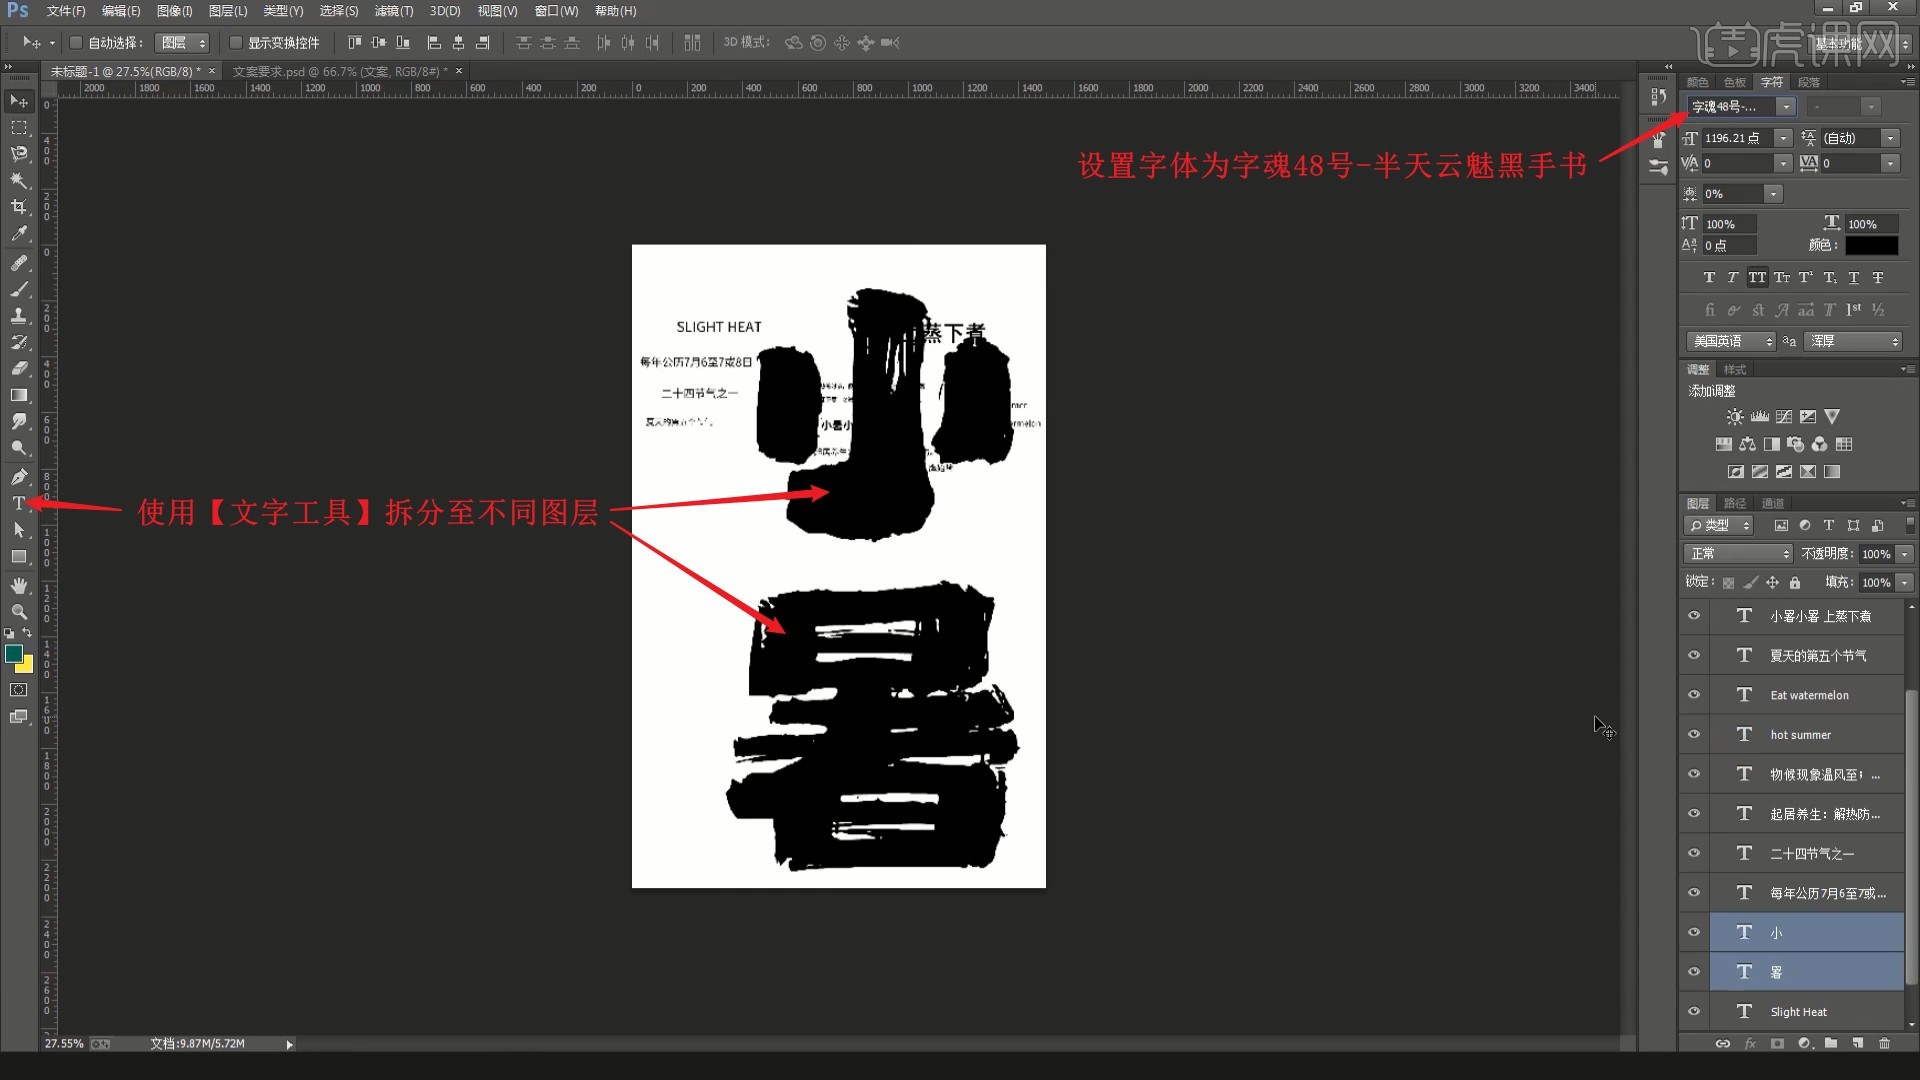Select the Eraser tool
1920x1080 pixels.
click(x=19, y=368)
